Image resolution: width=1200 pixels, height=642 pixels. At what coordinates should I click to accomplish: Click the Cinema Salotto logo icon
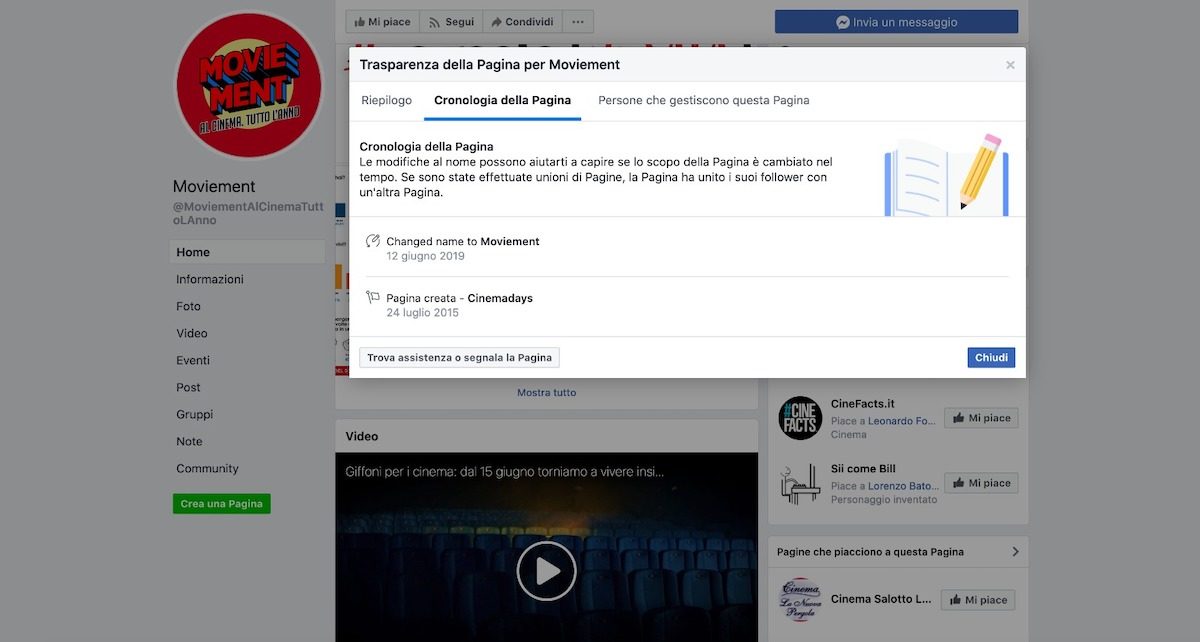pyautogui.click(x=800, y=600)
